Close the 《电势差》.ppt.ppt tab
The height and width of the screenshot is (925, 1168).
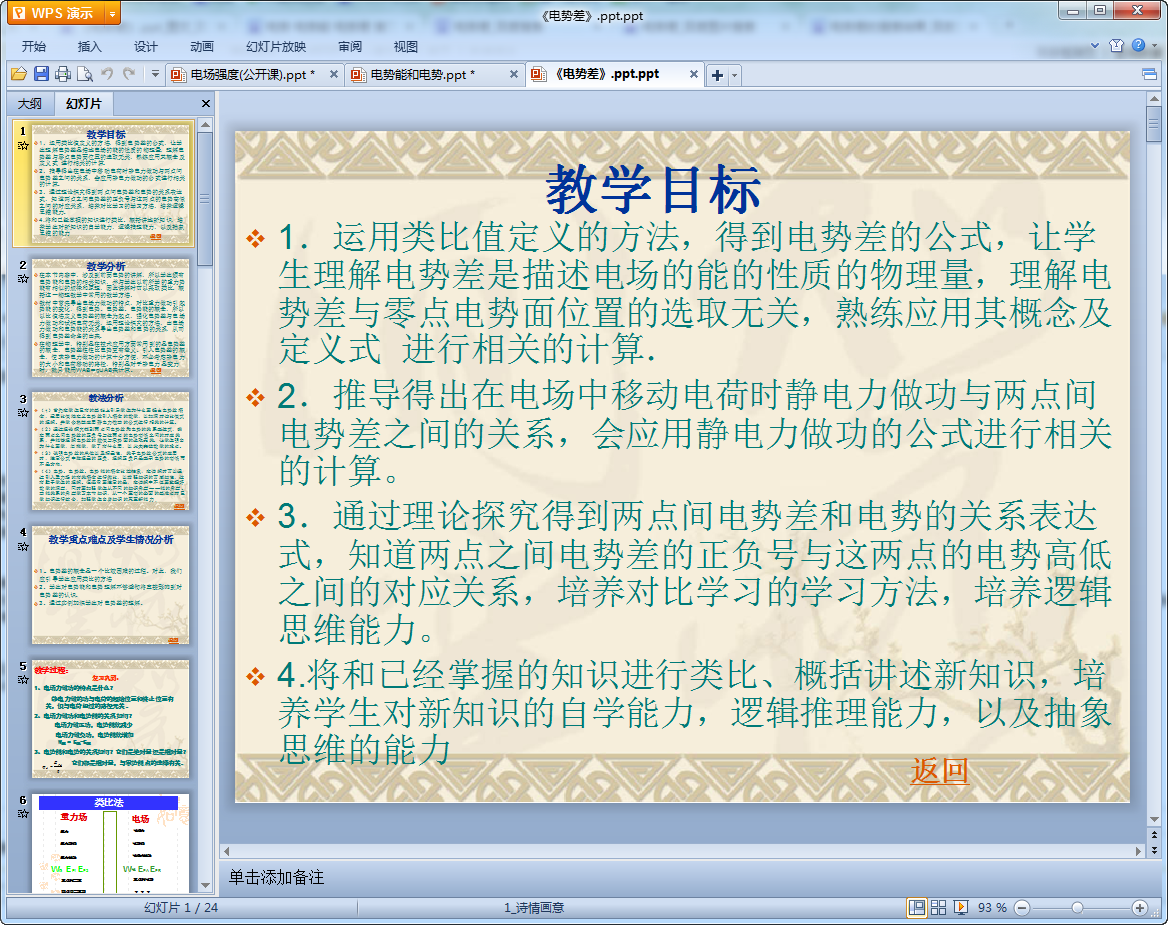tap(694, 74)
